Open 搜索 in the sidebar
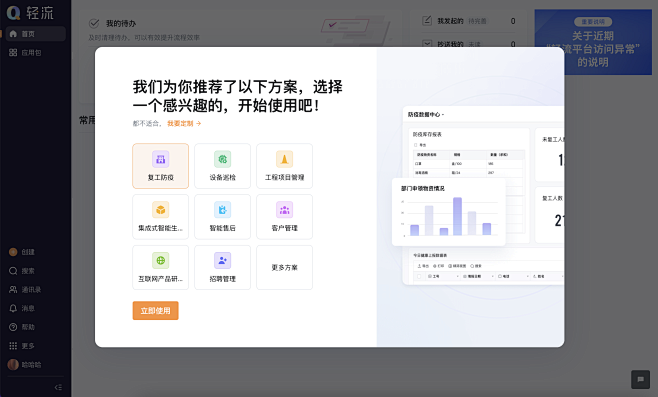658x397 pixels. (x=22, y=271)
